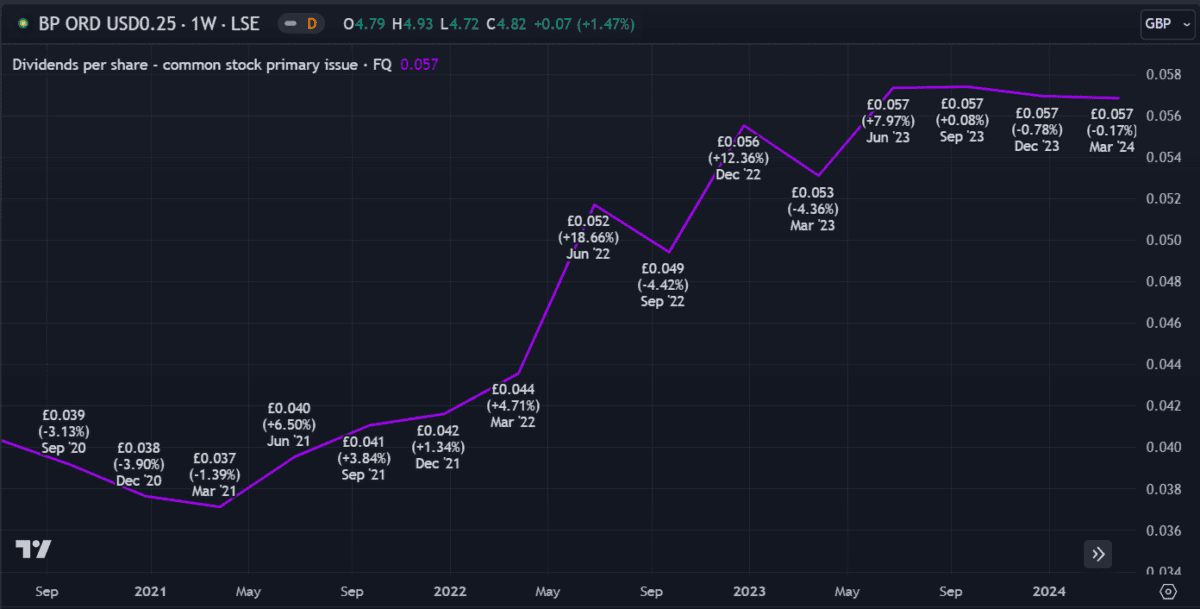Click the 2024 label on time axis
Screen dimensions: 1200x609
[1048, 590]
